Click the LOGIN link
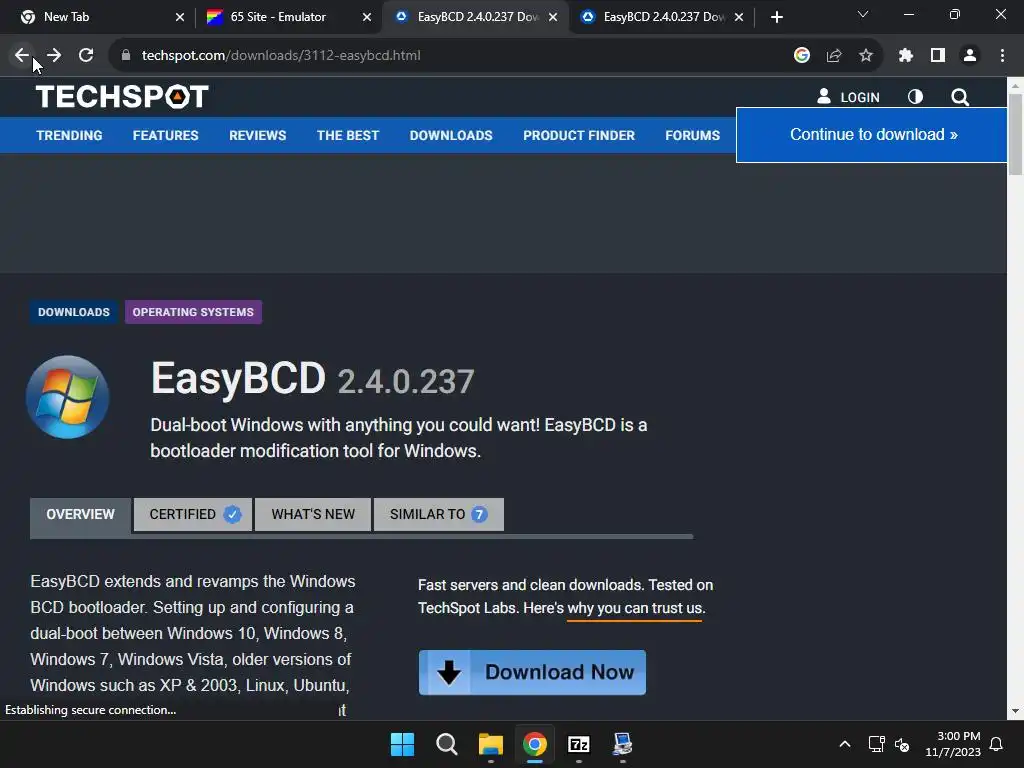Image resolution: width=1024 pixels, height=768 pixels. [848, 97]
